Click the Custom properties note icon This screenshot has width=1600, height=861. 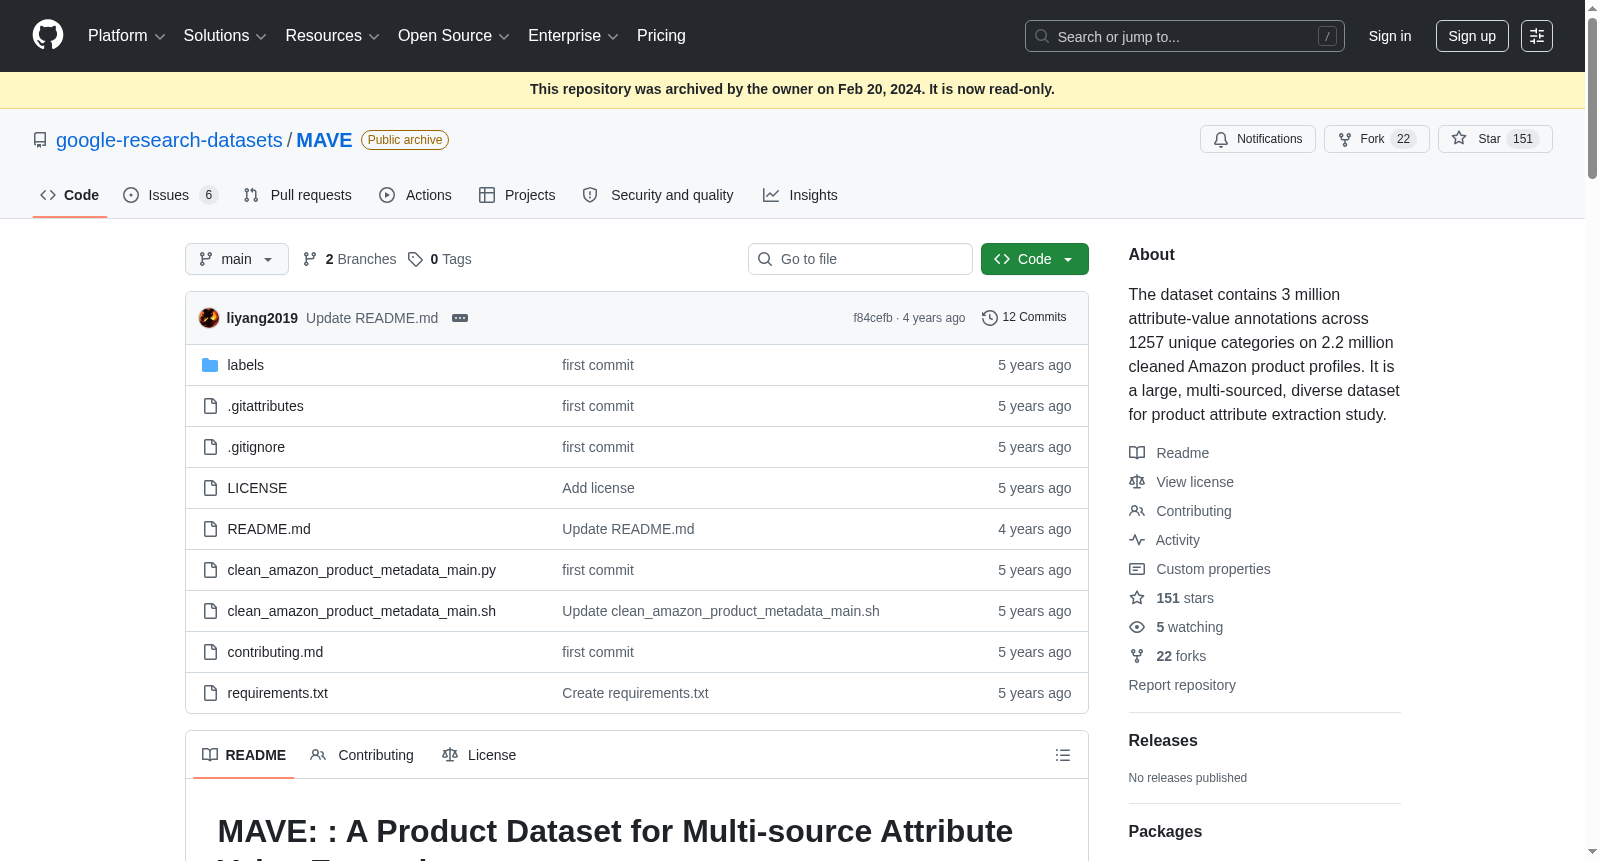pos(1137,569)
